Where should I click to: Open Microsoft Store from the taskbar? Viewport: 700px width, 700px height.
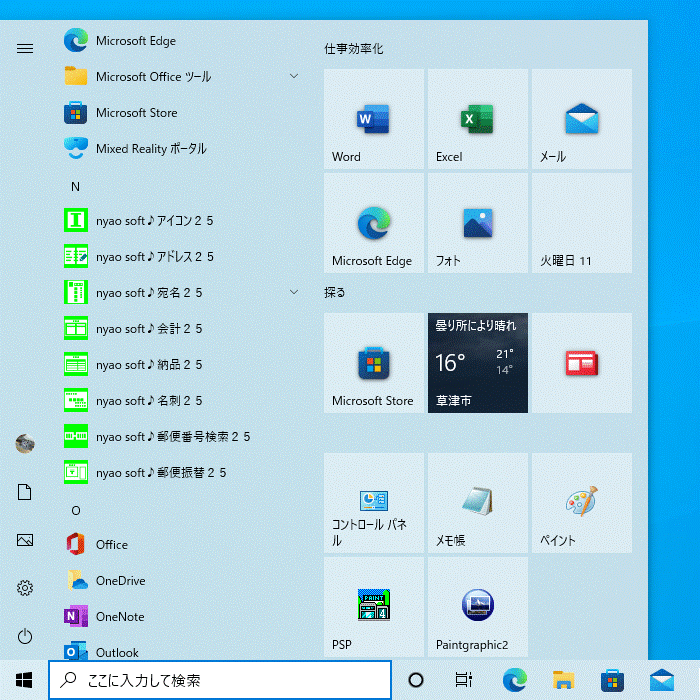click(x=612, y=680)
